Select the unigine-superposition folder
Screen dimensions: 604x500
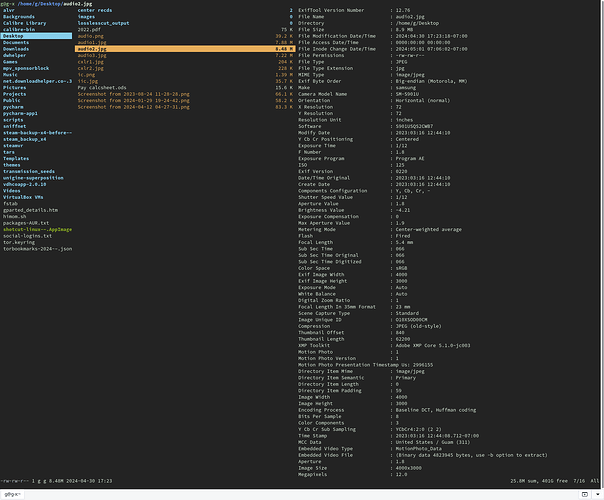point(33,178)
